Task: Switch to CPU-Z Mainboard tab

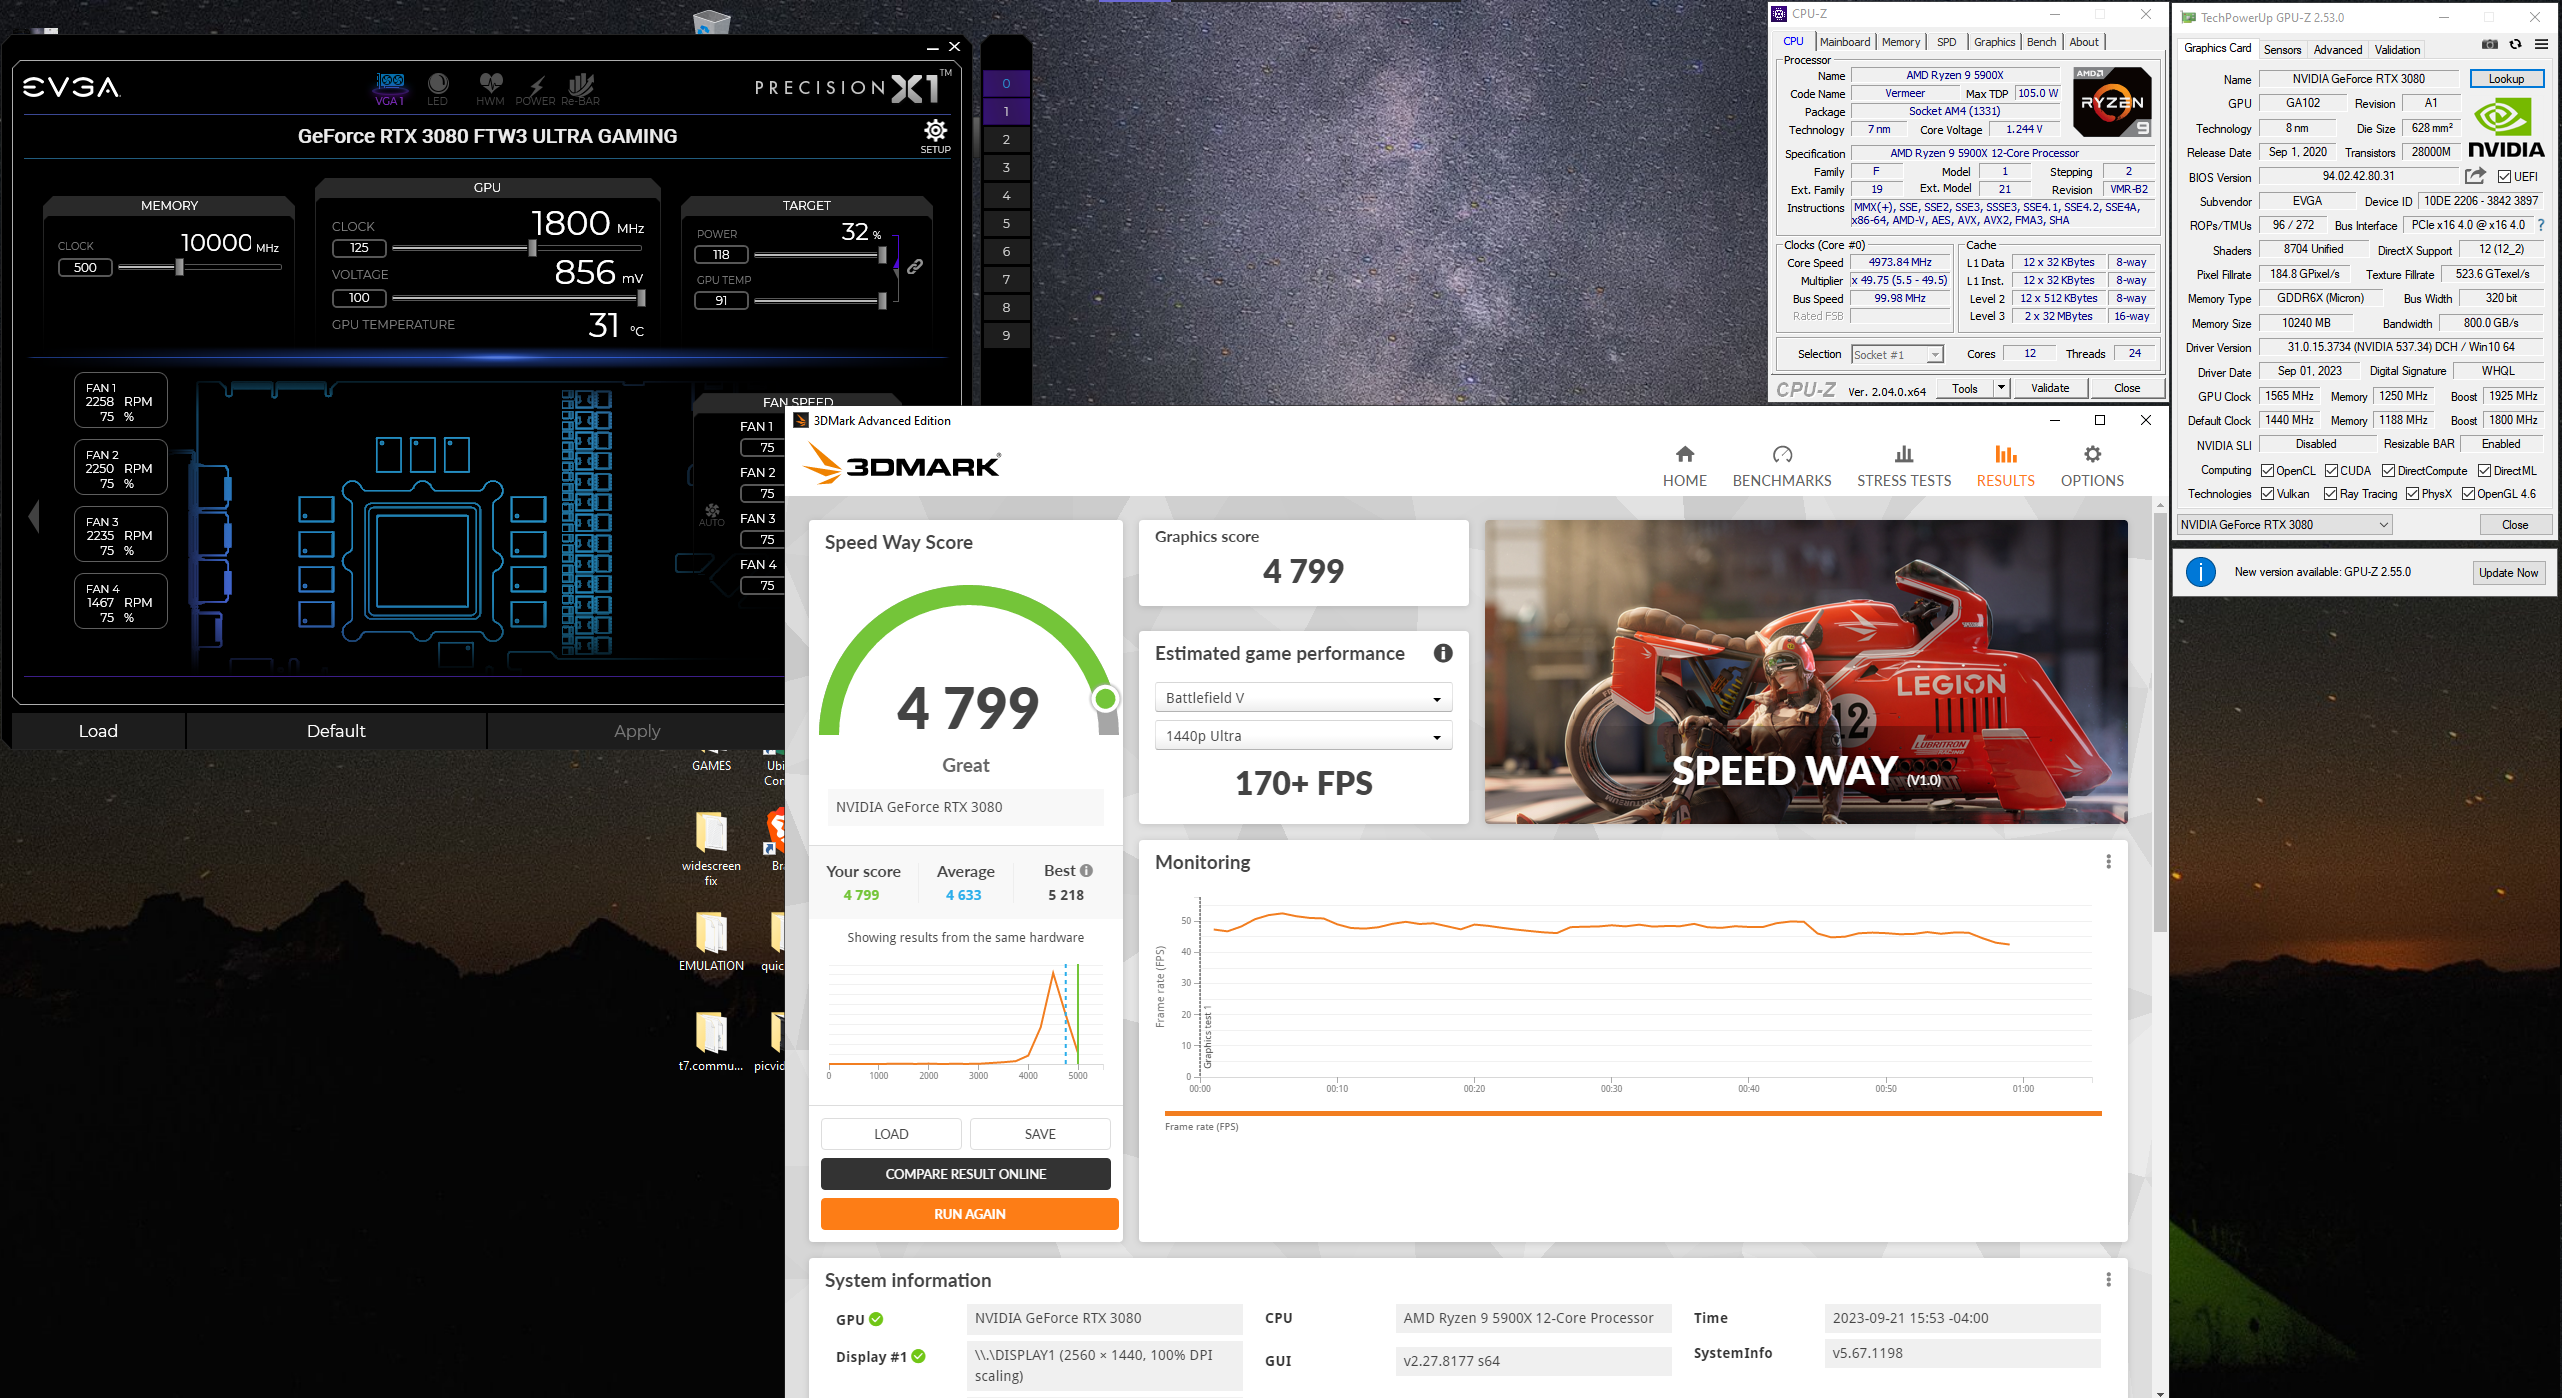Action: click(1845, 42)
